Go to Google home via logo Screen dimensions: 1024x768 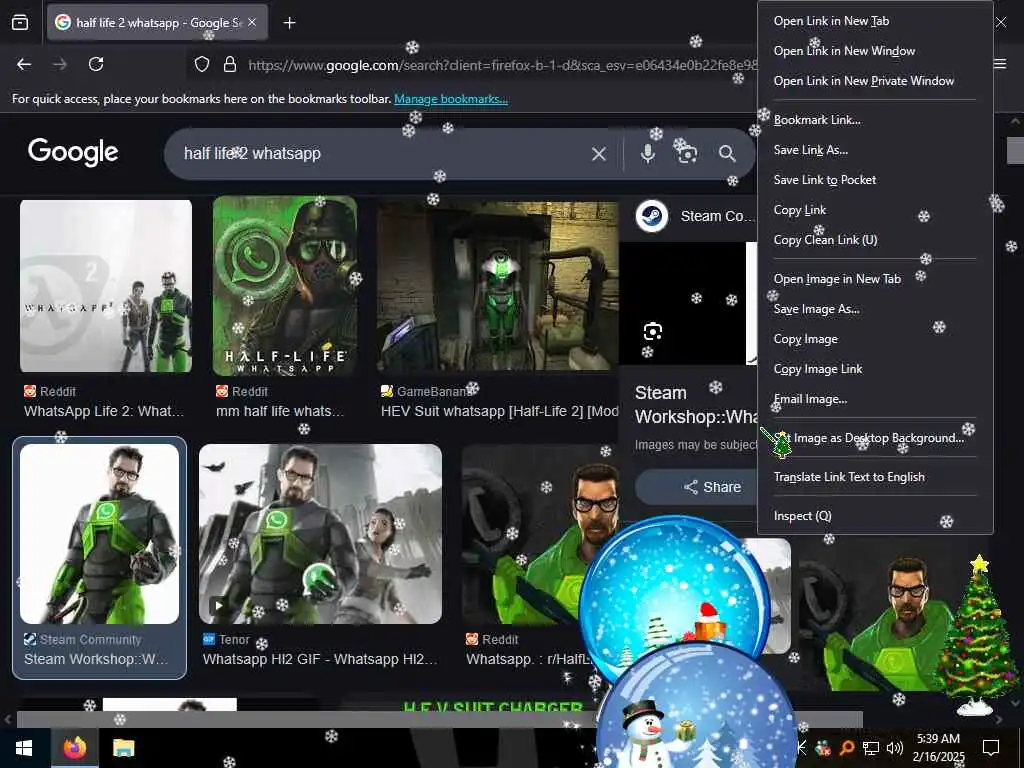[73, 152]
